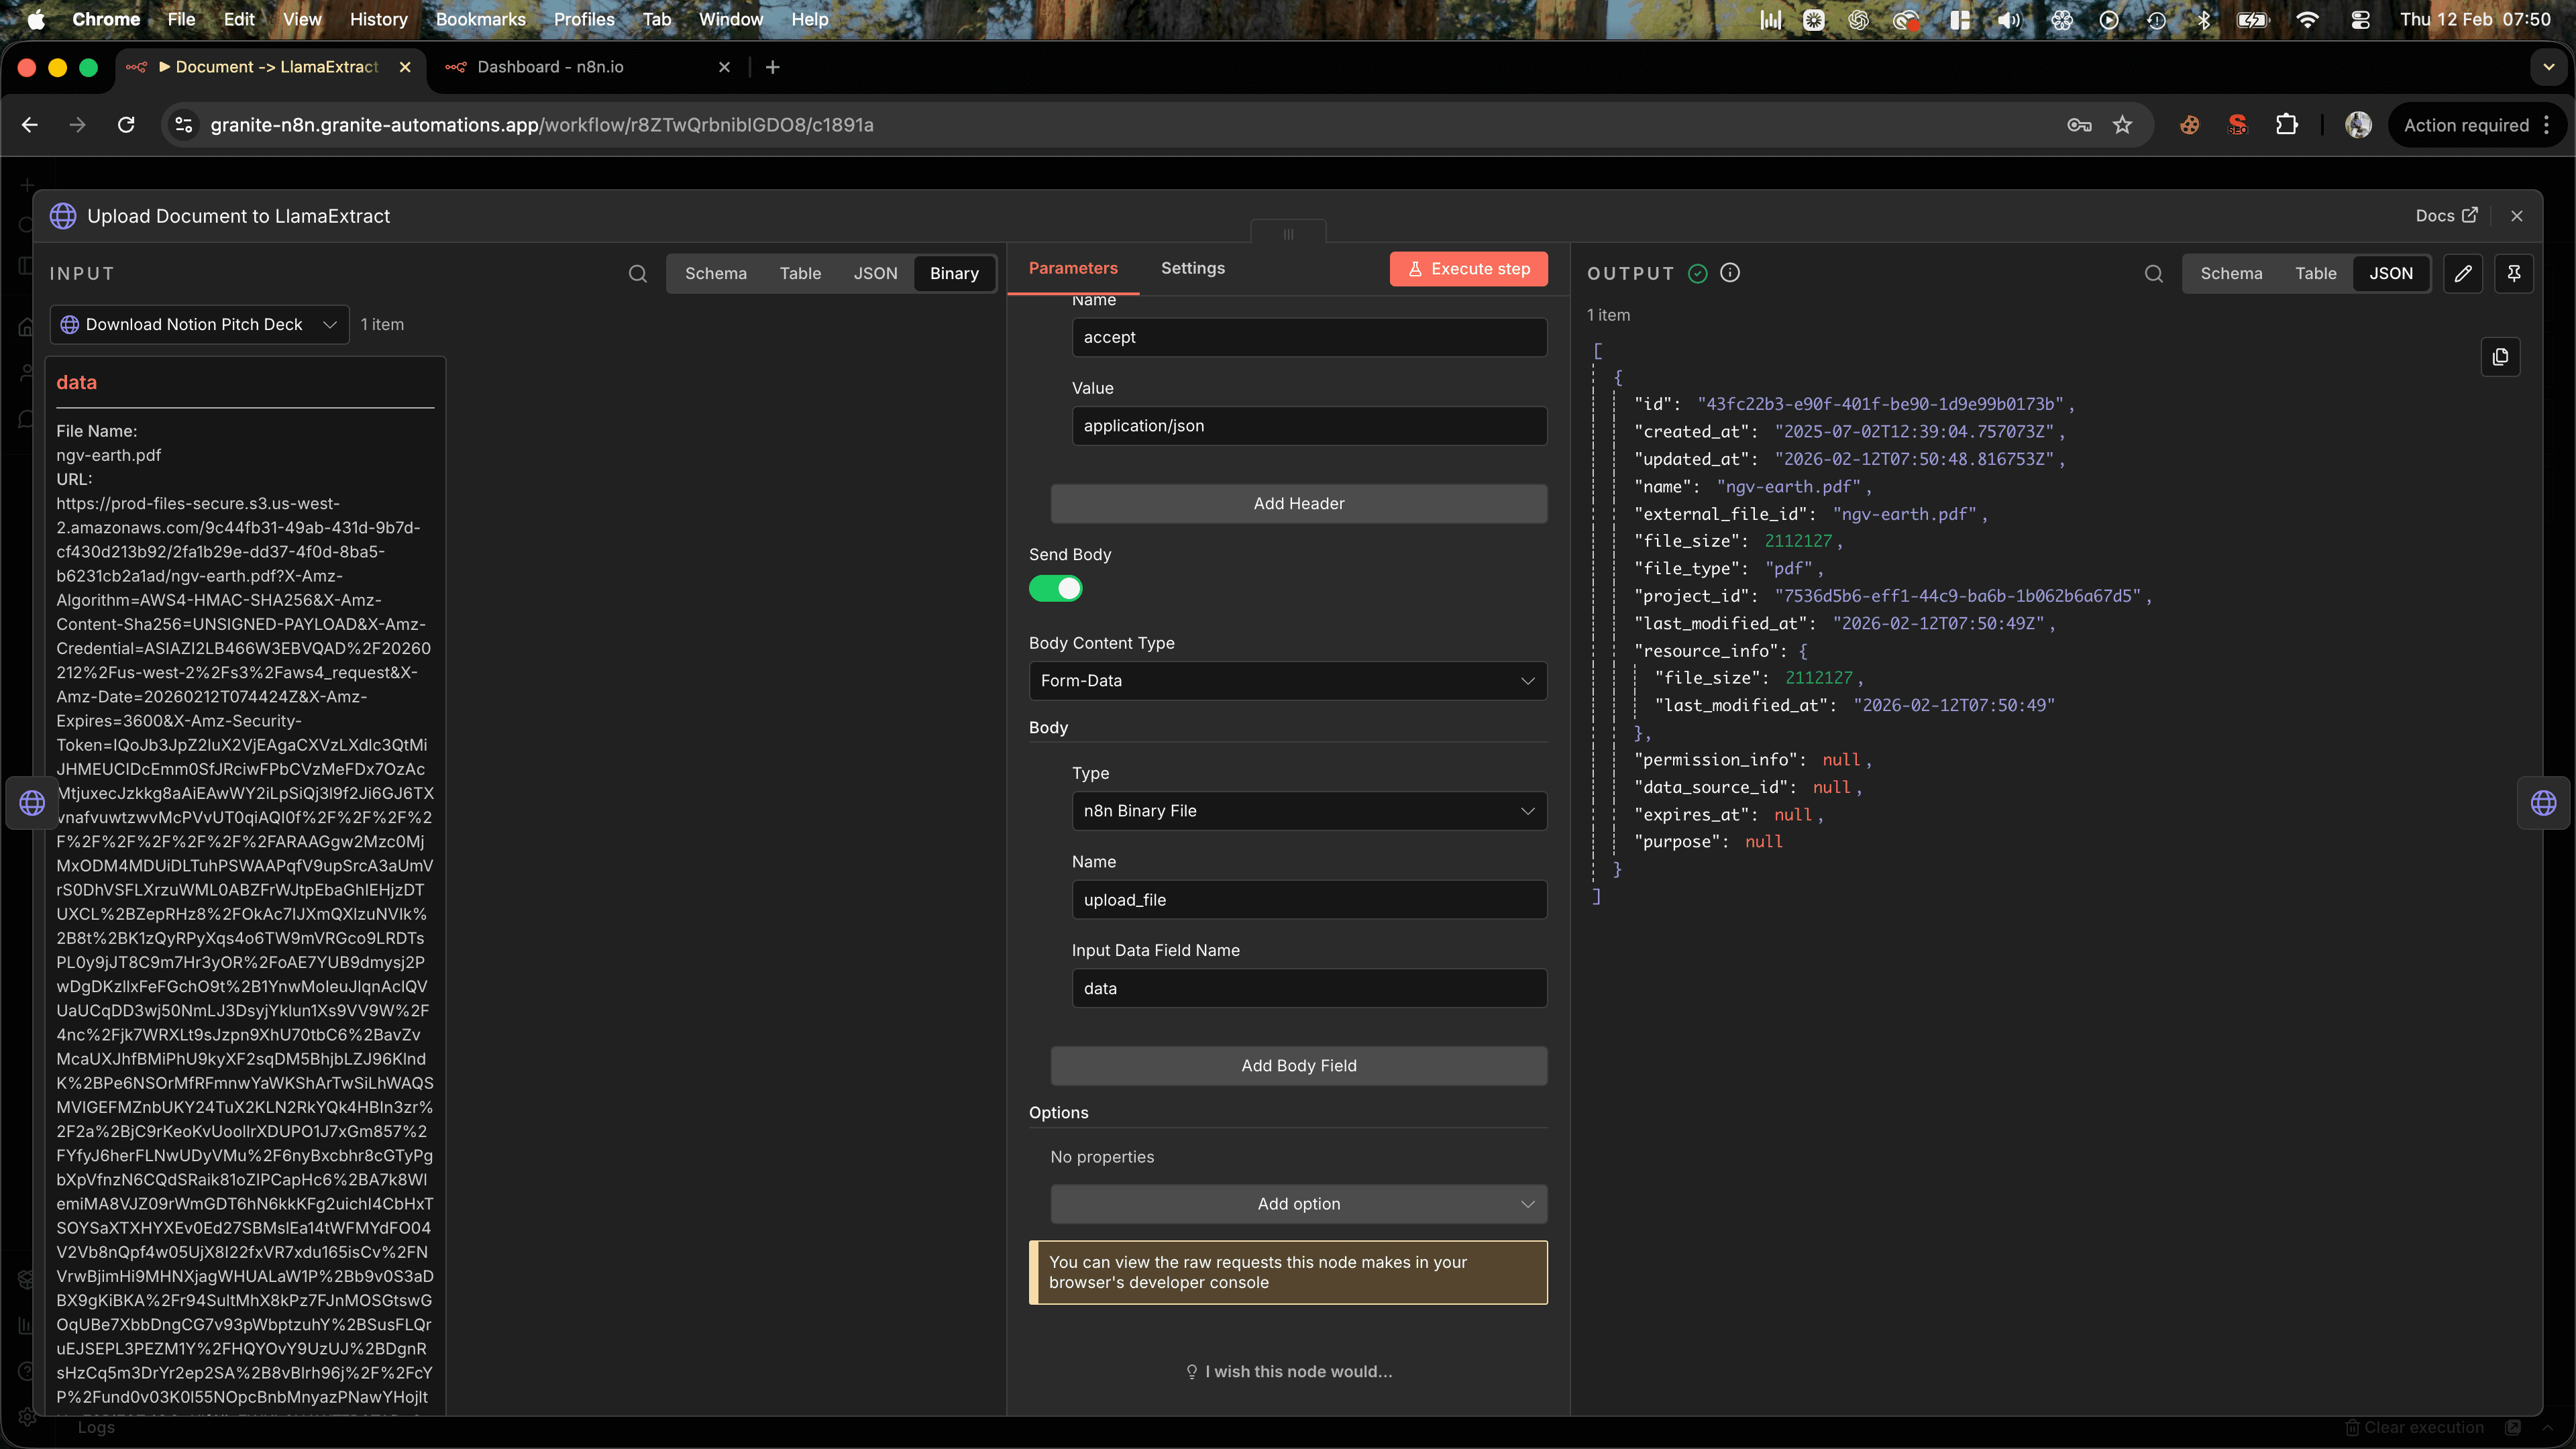Open Chrome extensions puzzle icon
The width and height of the screenshot is (2576, 1449).
click(2286, 125)
